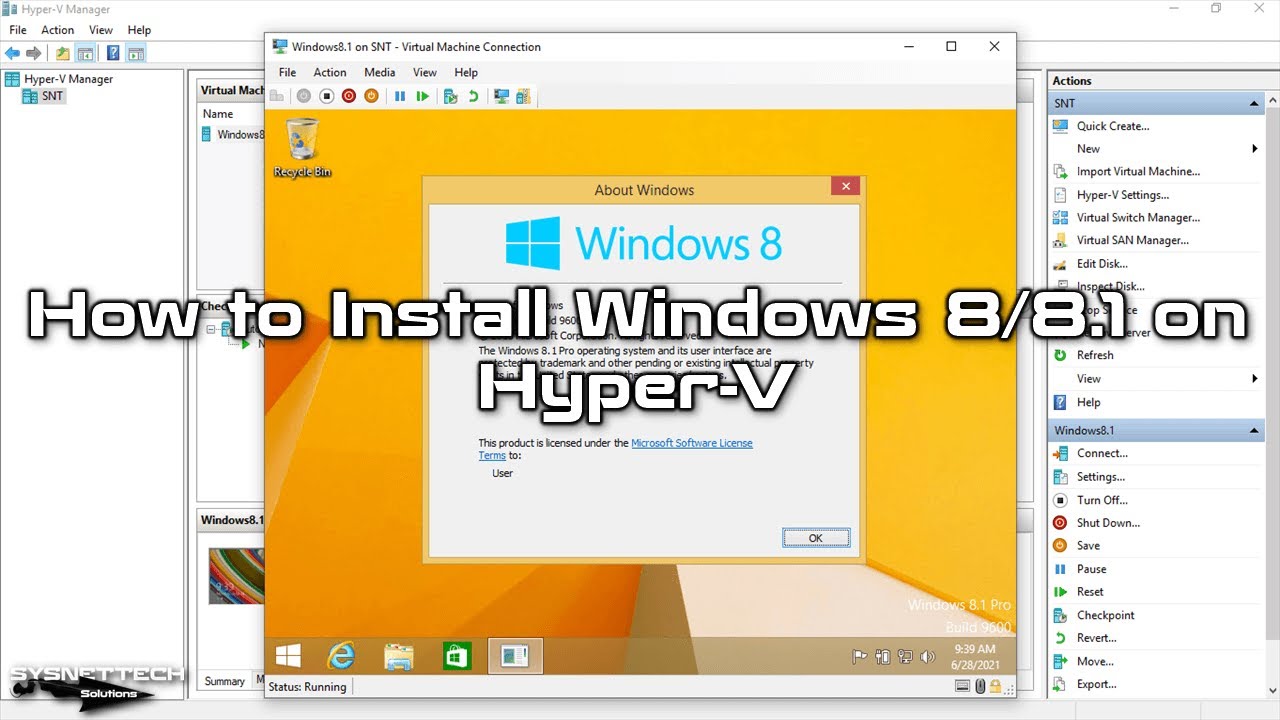Viewport: 1280px width, 720px height.
Task: Click the red Shut Down icon in VM toolbar
Action: coord(349,96)
